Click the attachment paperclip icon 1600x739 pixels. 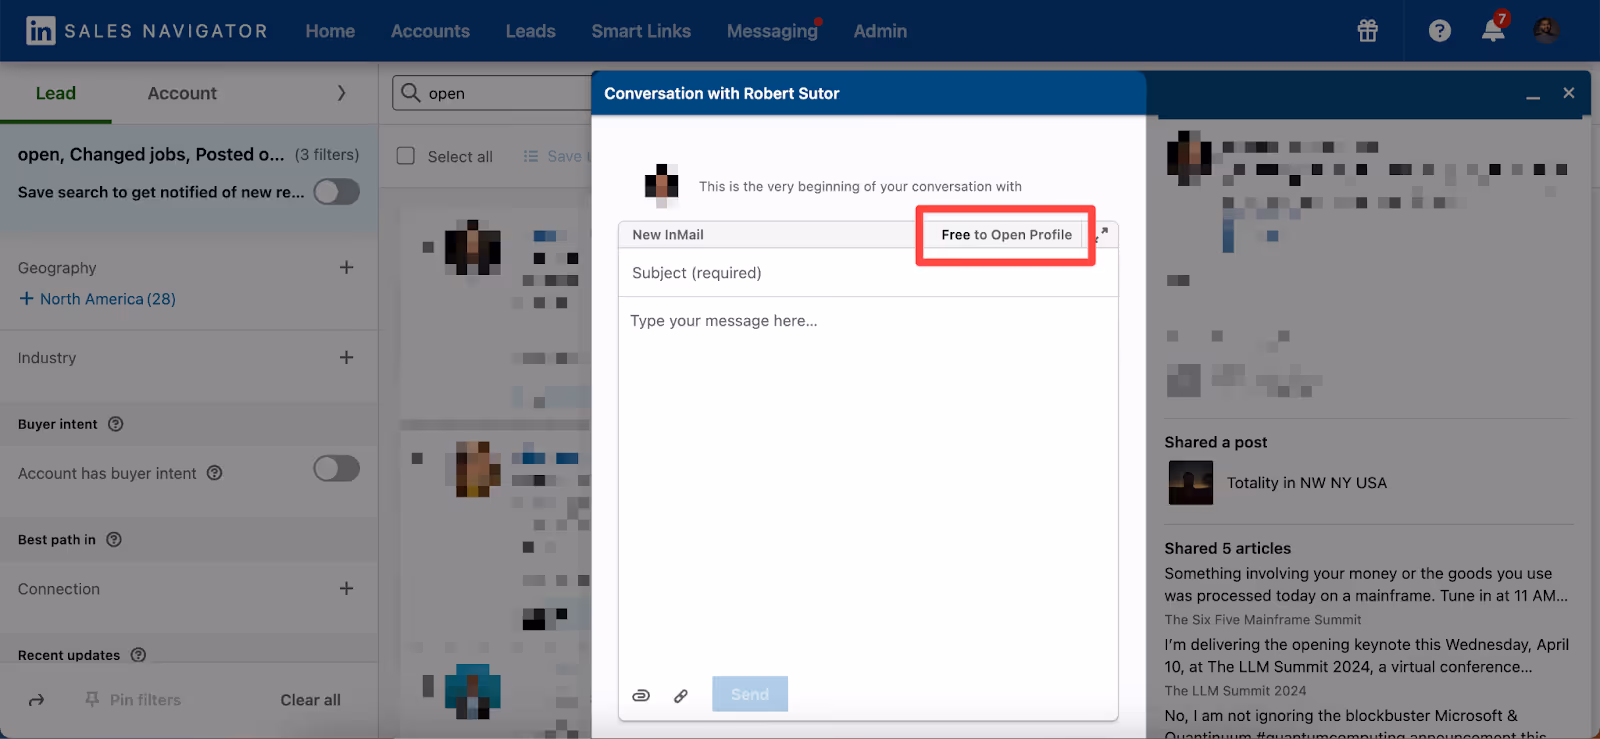click(641, 695)
